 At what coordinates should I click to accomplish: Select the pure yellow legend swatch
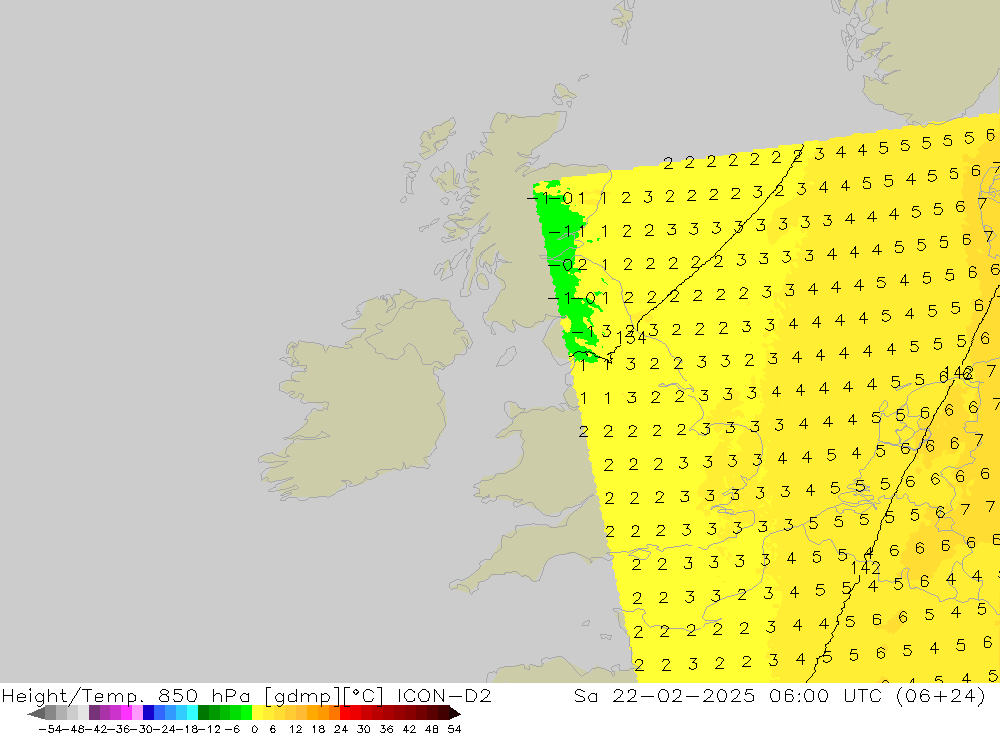pyautogui.click(x=258, y=713)
